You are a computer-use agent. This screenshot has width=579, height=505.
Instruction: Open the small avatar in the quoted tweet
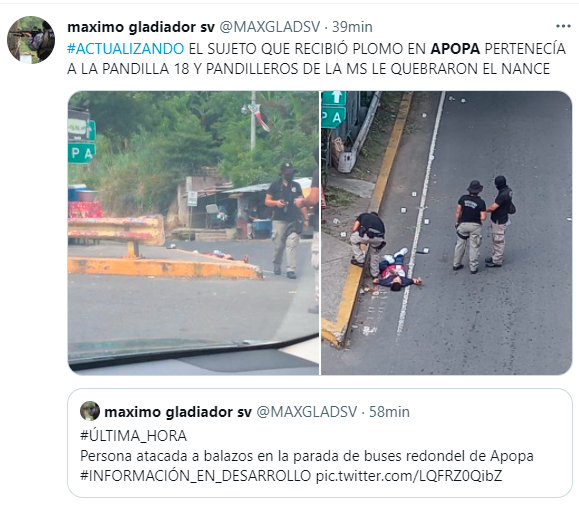[90, 411]
